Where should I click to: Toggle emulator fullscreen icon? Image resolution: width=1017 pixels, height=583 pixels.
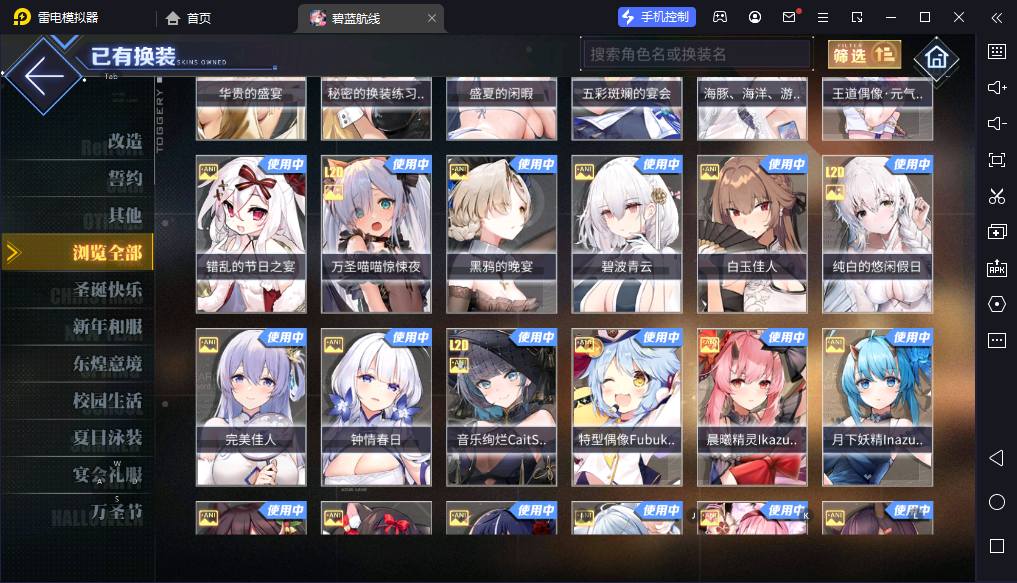[x=997, y=160]
